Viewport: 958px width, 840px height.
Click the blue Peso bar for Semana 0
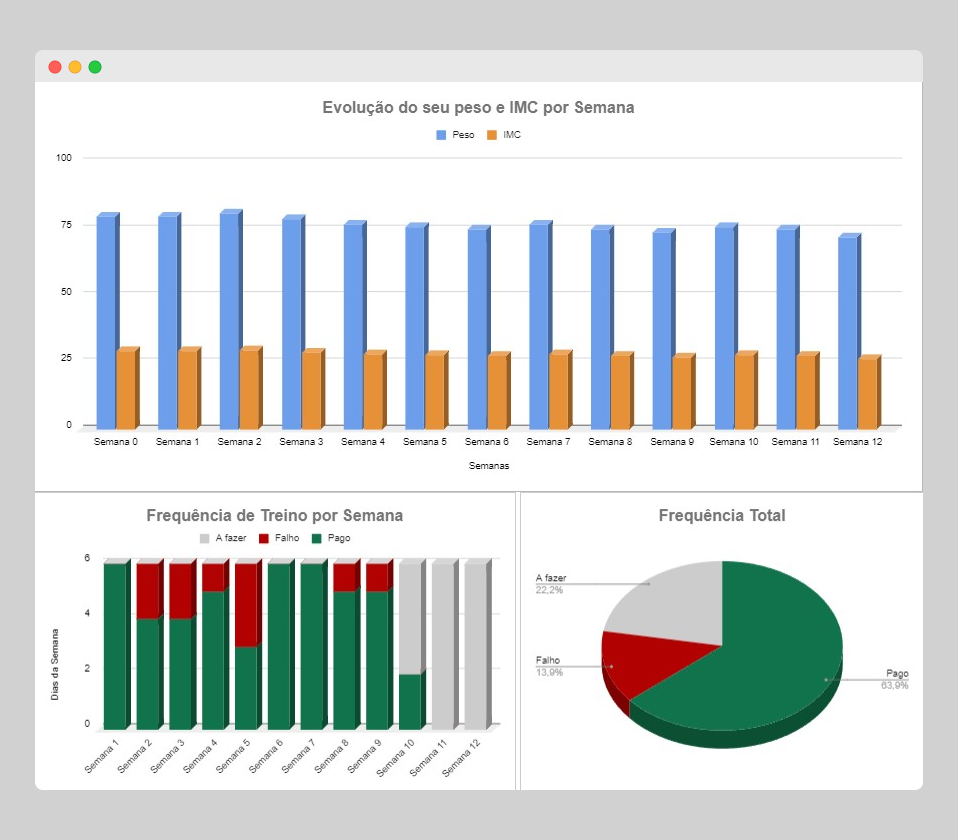[x=106, y=322]
